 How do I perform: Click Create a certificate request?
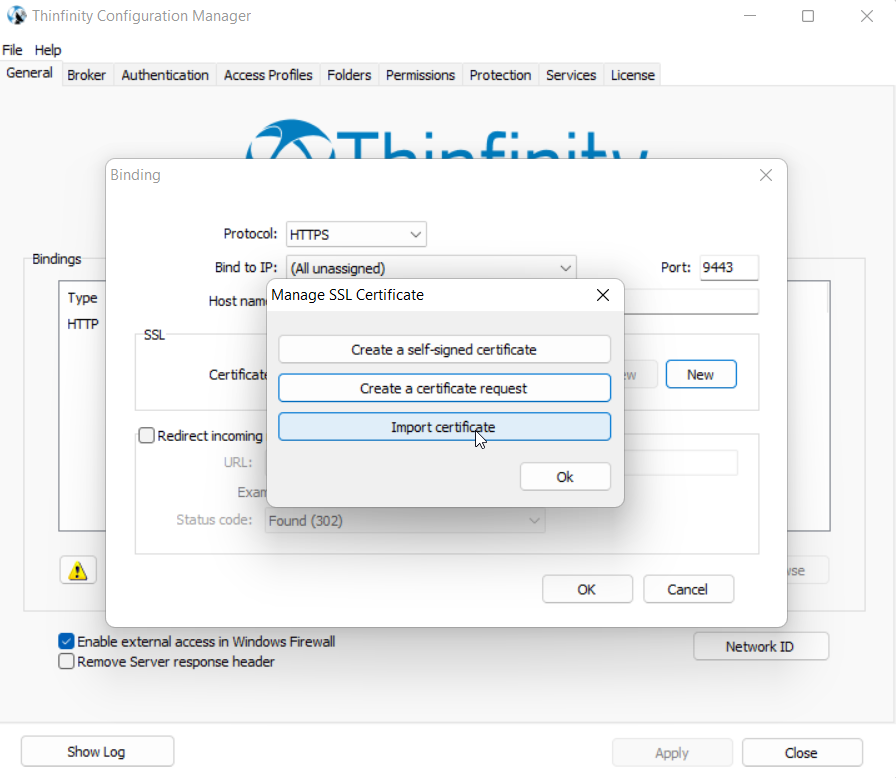click(444, 388)
